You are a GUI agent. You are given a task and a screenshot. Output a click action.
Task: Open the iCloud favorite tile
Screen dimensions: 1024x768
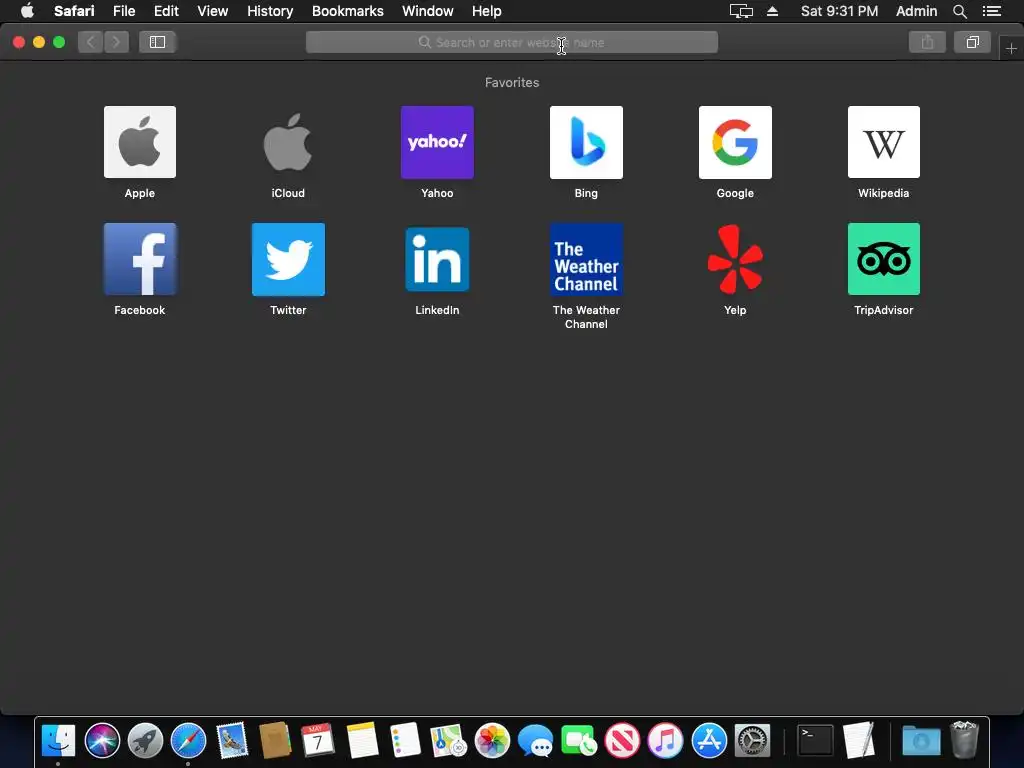pyautogui.click(x=288, y=142)
